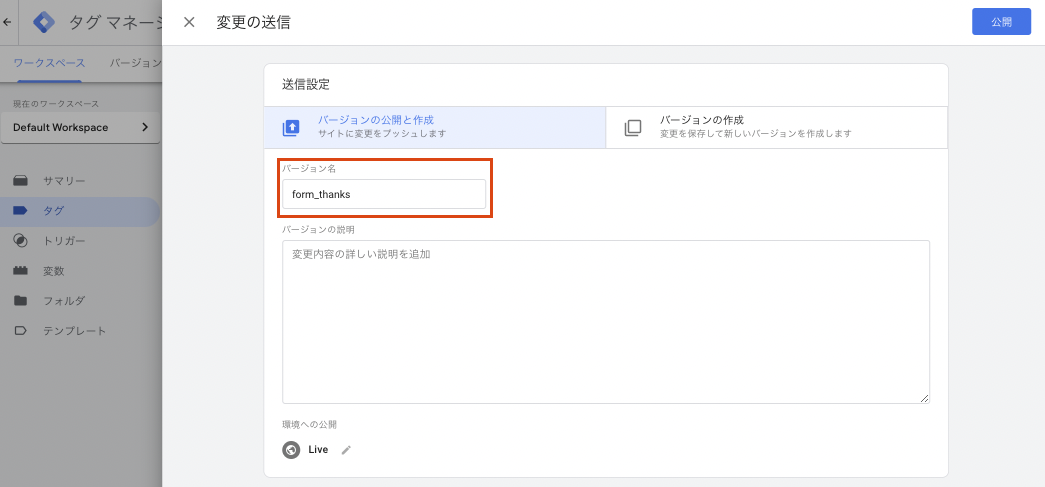Click the 送信設定 heading
This screenshot has width=1045, height=487.
[306, 85]
